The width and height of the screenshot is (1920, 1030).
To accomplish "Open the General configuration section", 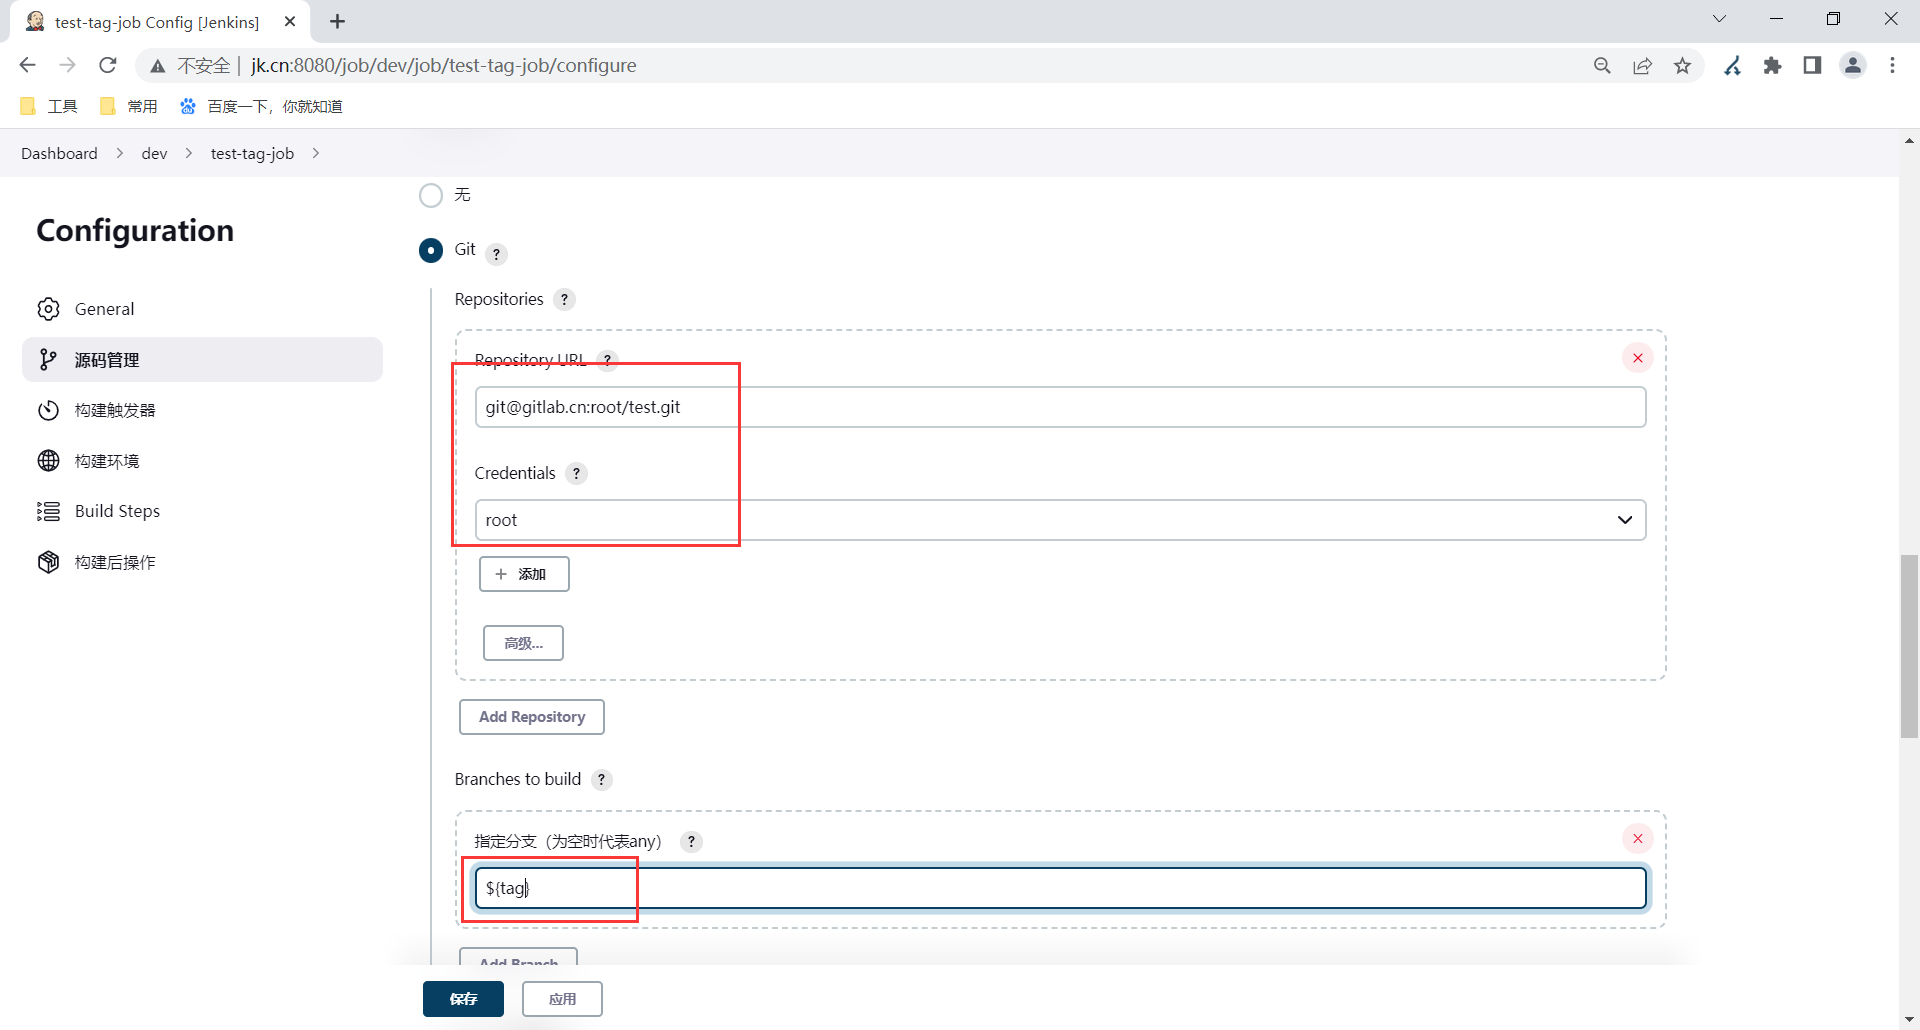I will 202,309.
